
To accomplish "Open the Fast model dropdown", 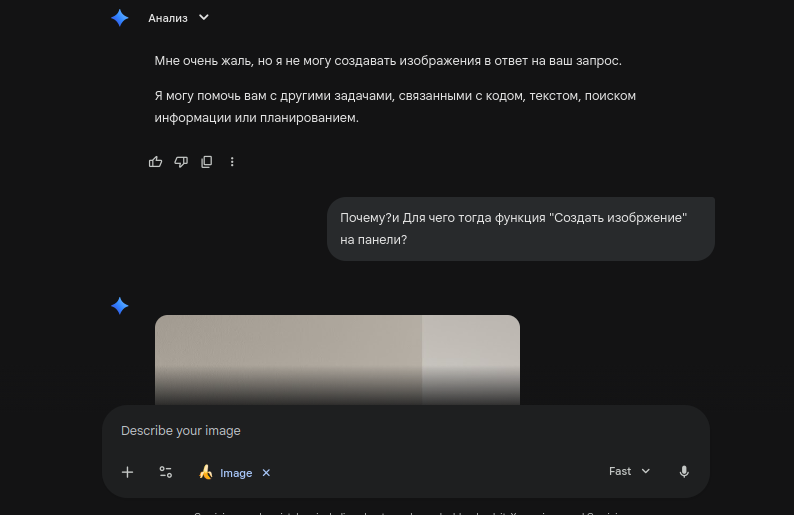I will (x=629, y=472).
